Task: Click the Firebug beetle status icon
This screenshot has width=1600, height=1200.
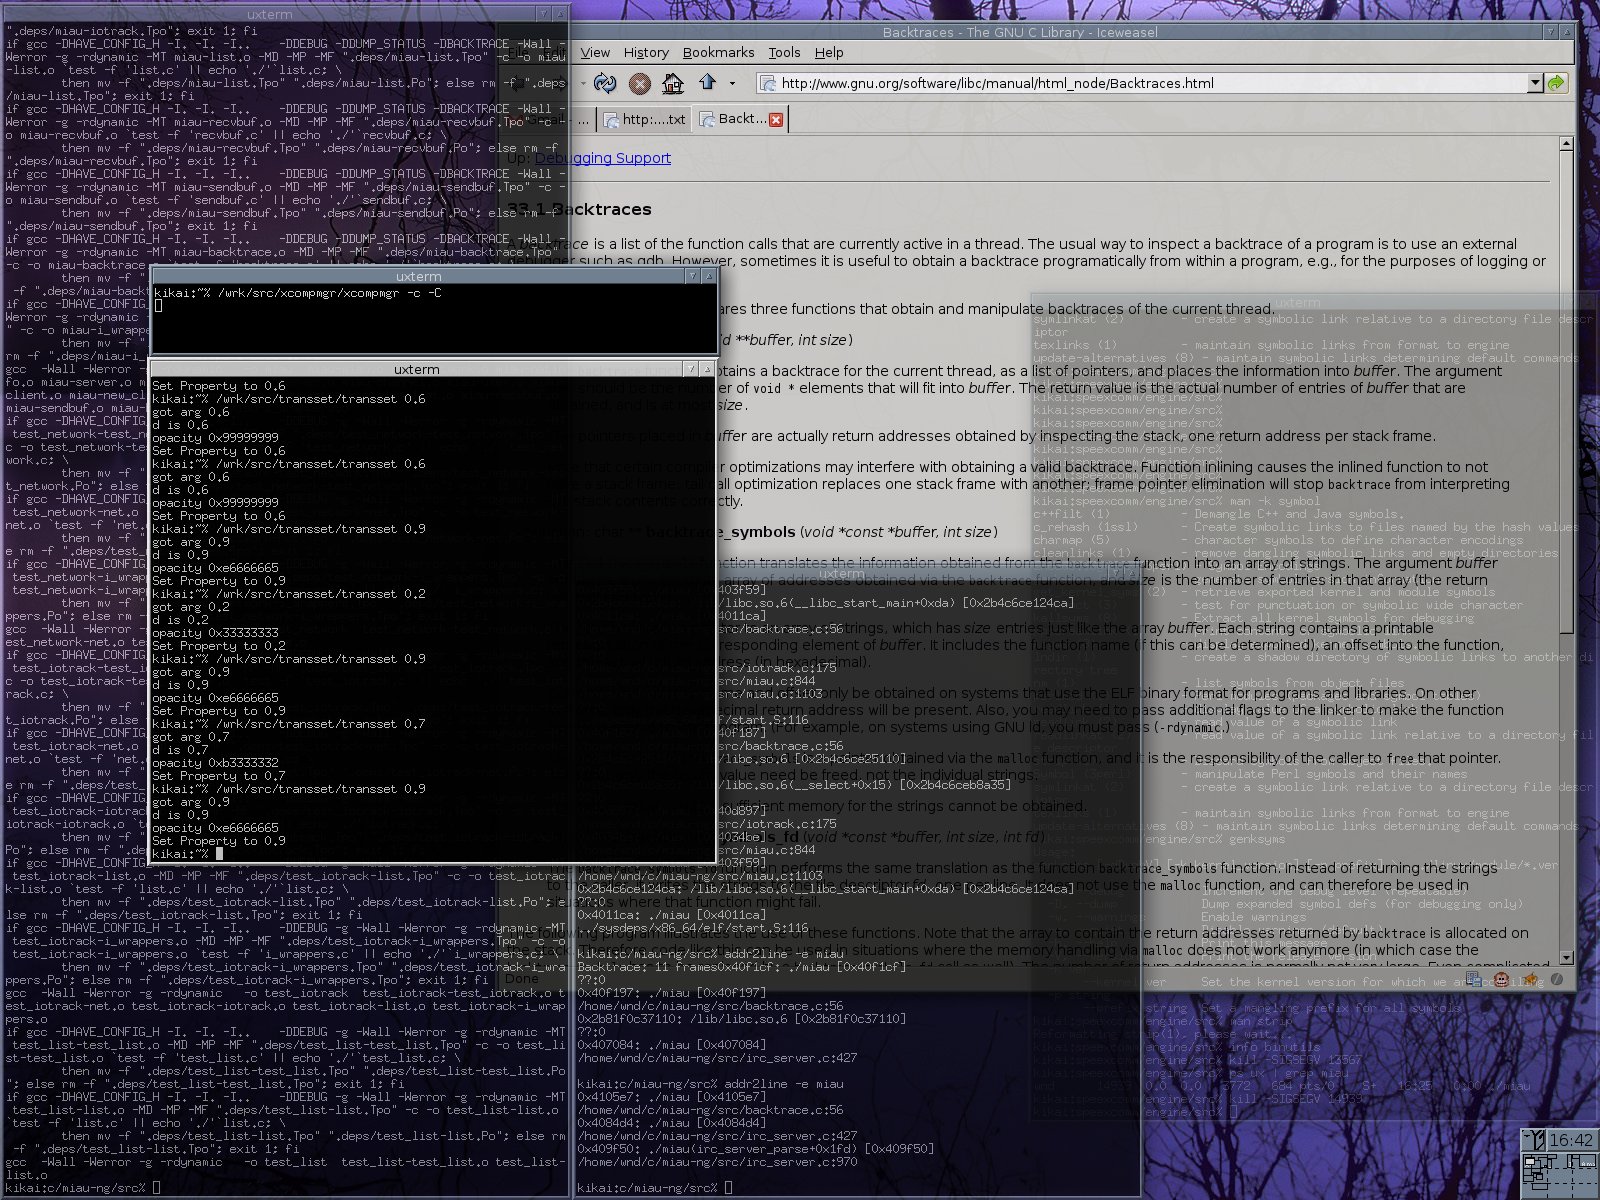Action: (1529, 980)
